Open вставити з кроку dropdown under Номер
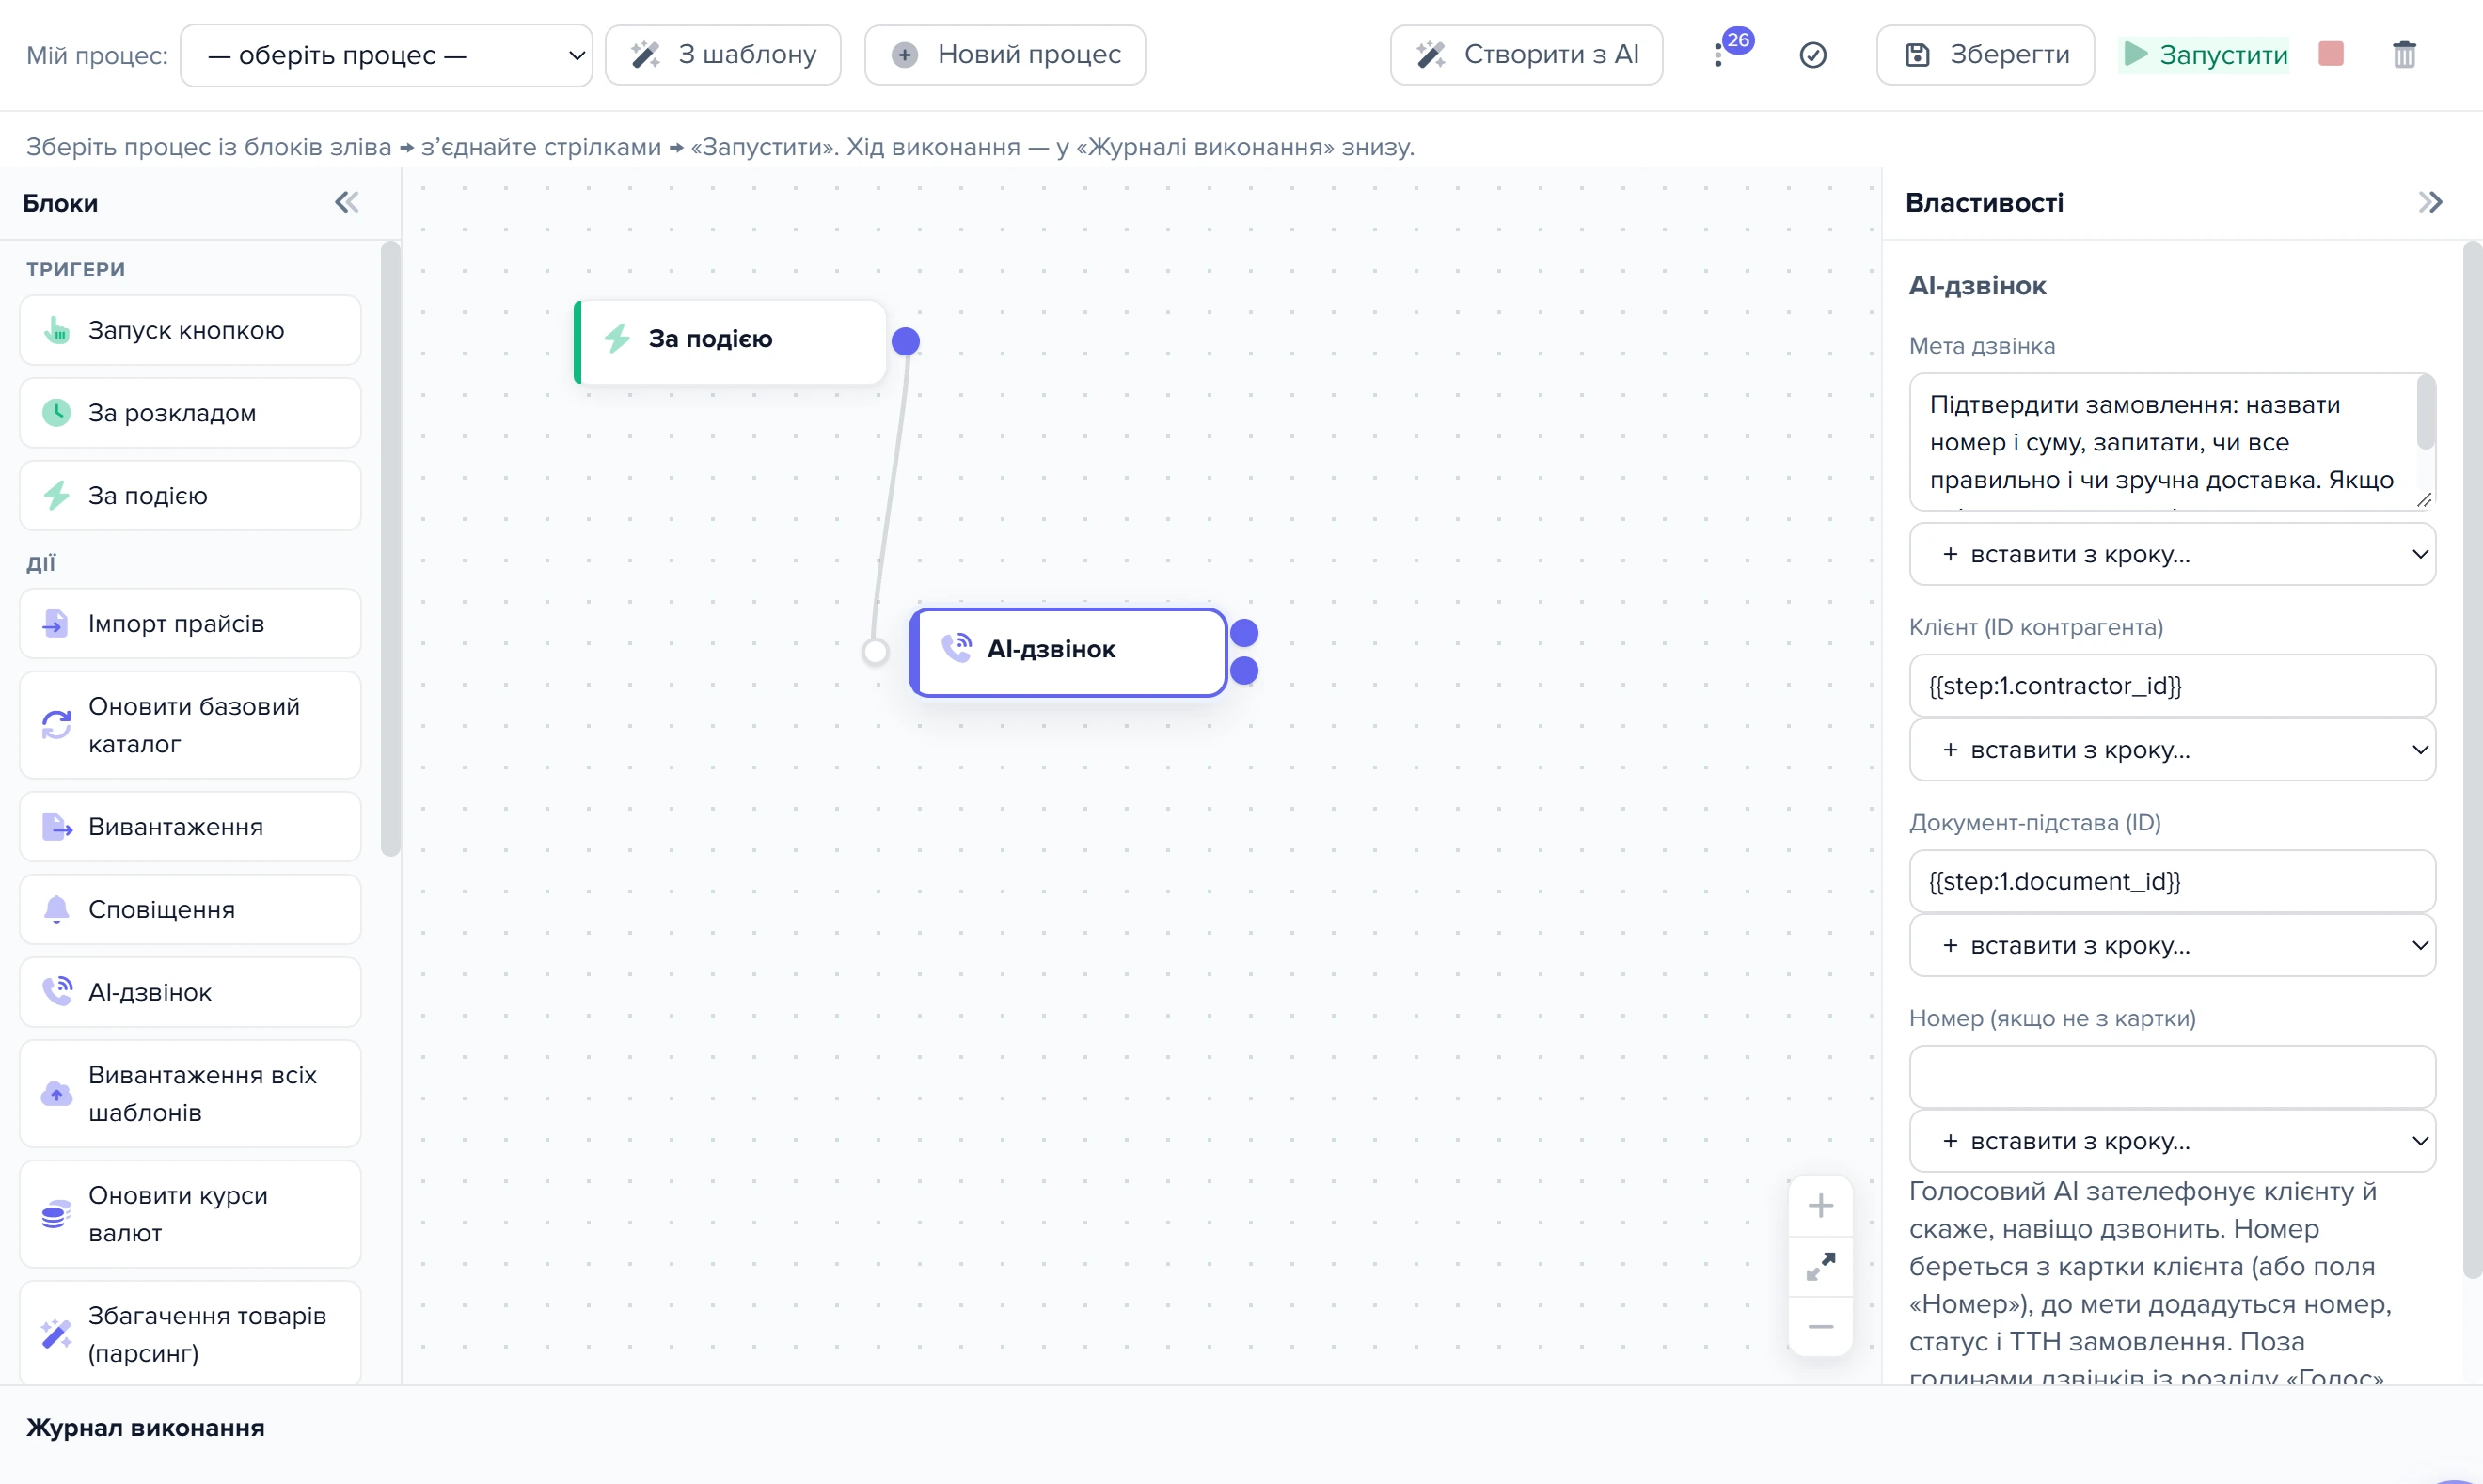The image size is (2483, 1484). coord(2172,1141)
